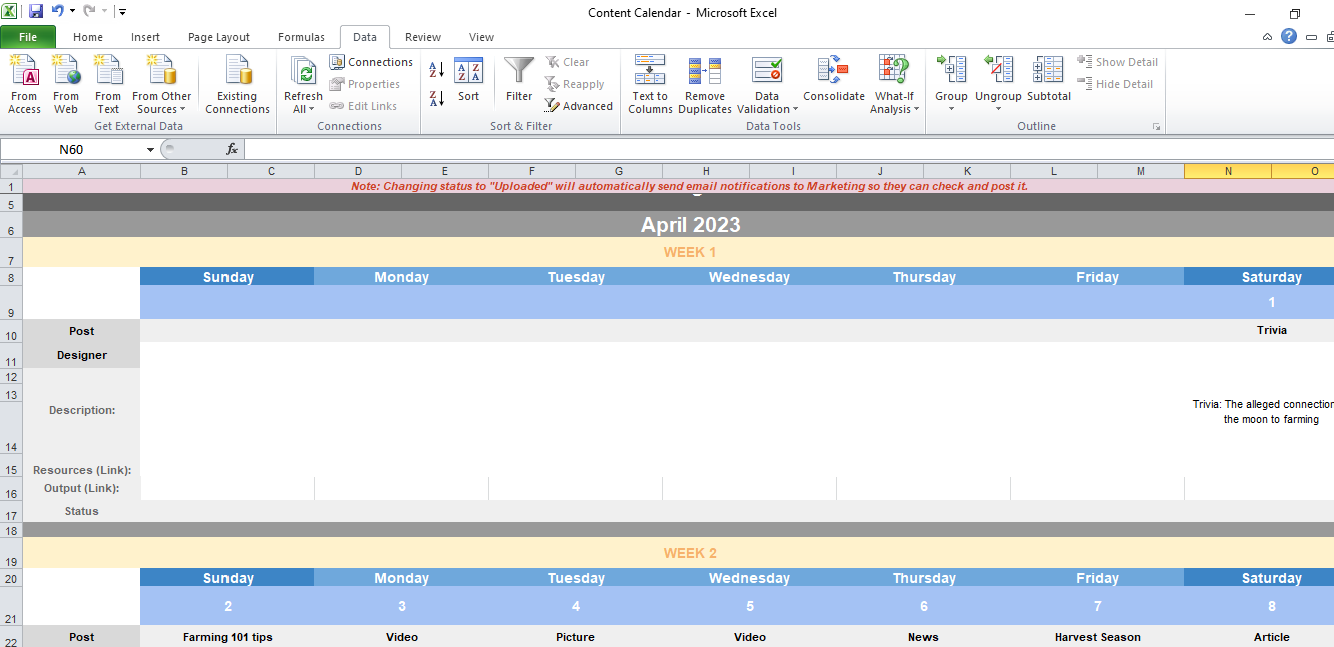This screenshot has height=647, width=1334.
Task: Click the Harvest Season cell
Action: [x=1097, y=637]
